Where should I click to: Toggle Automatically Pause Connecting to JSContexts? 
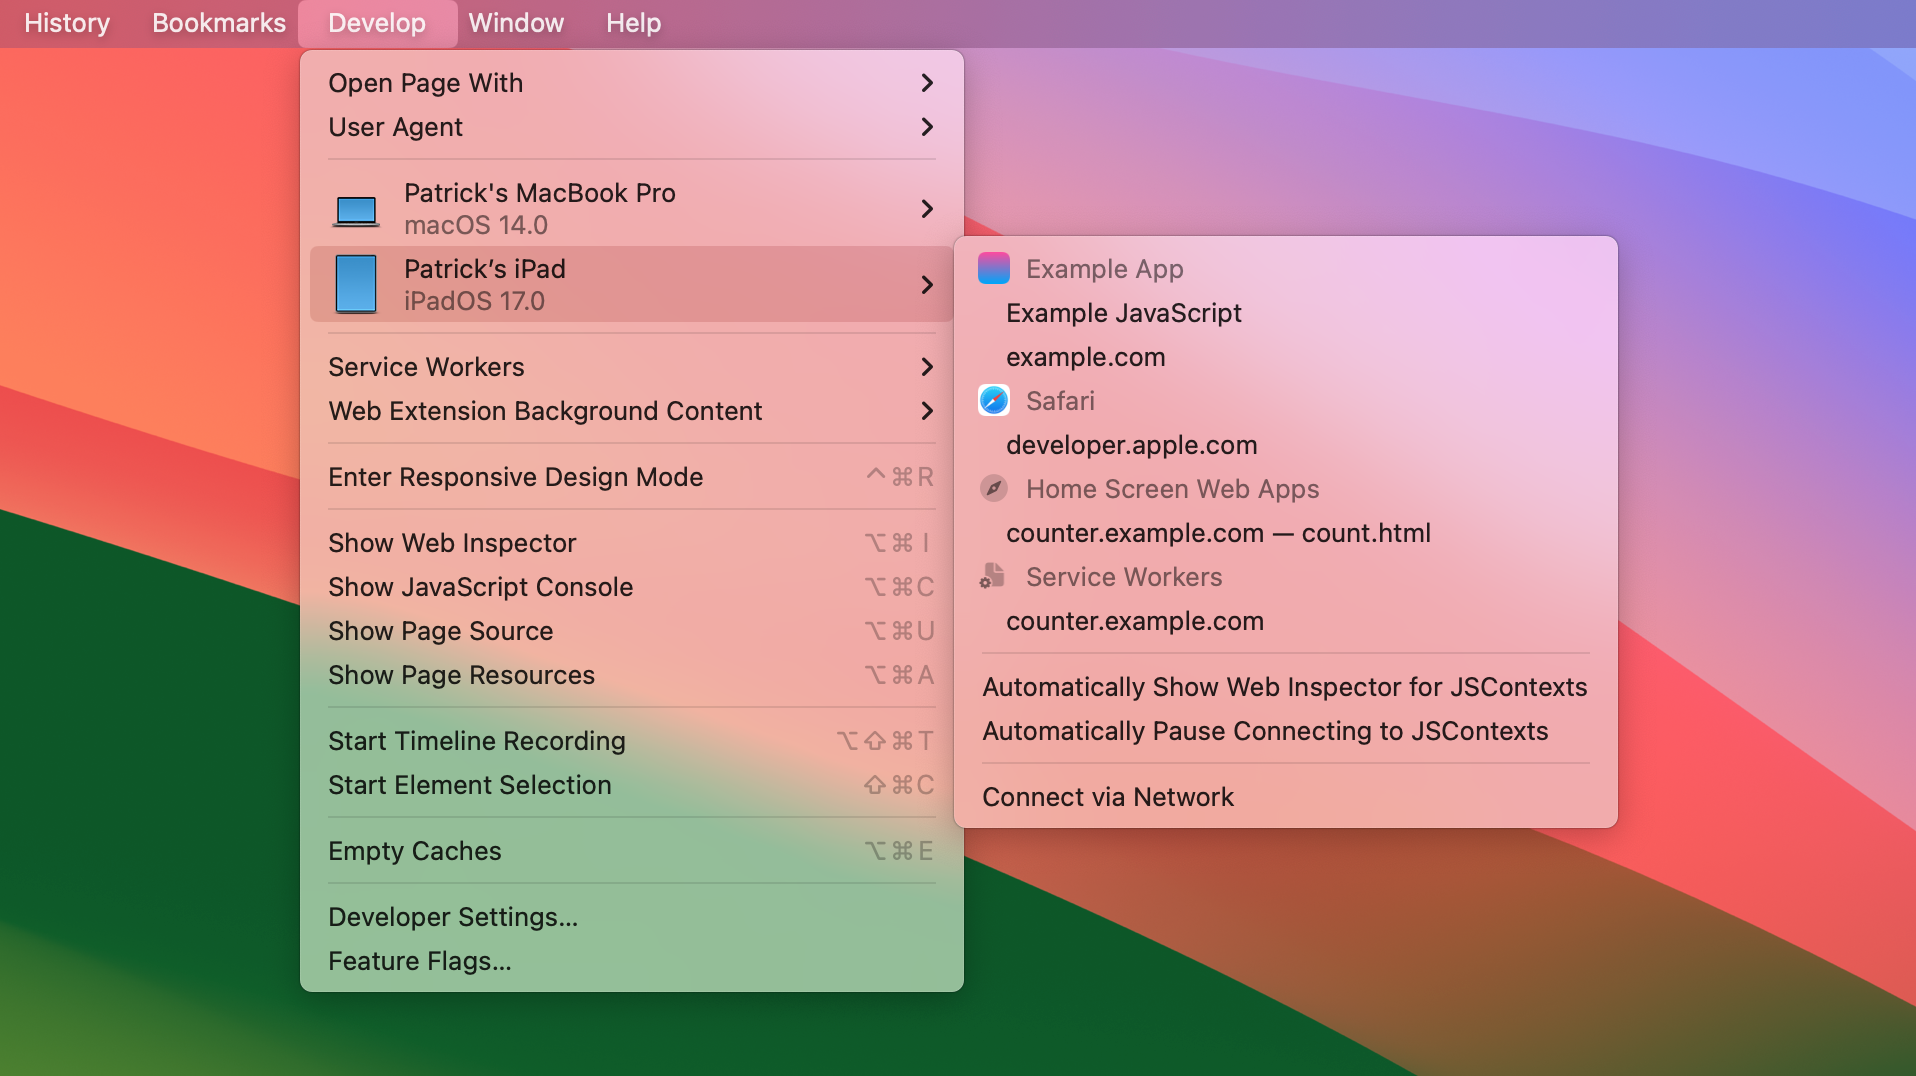coord(1285,731)
